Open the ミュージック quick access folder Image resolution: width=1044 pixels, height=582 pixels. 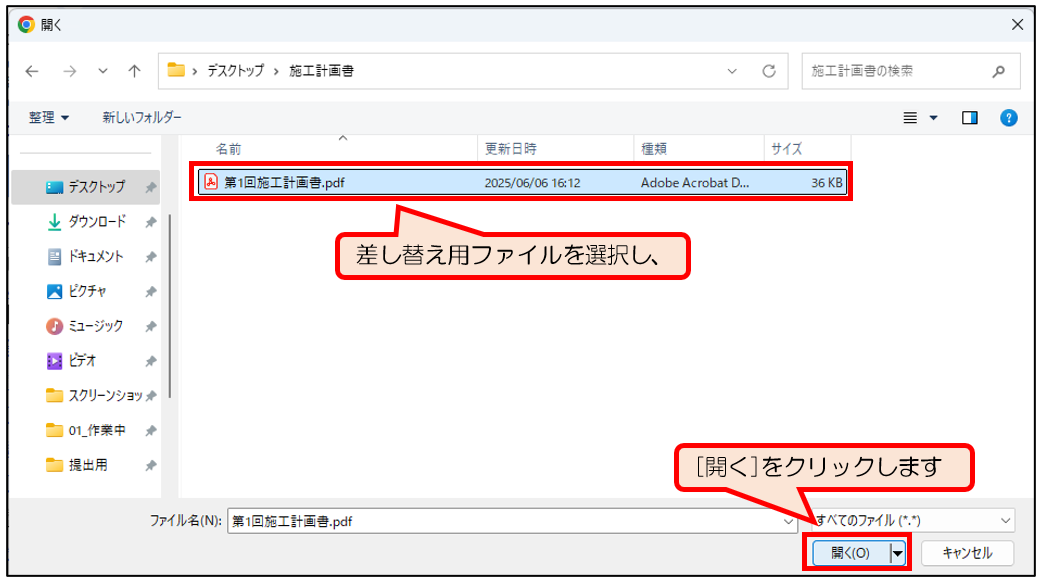pyautogui.click(x=96, y=326)
